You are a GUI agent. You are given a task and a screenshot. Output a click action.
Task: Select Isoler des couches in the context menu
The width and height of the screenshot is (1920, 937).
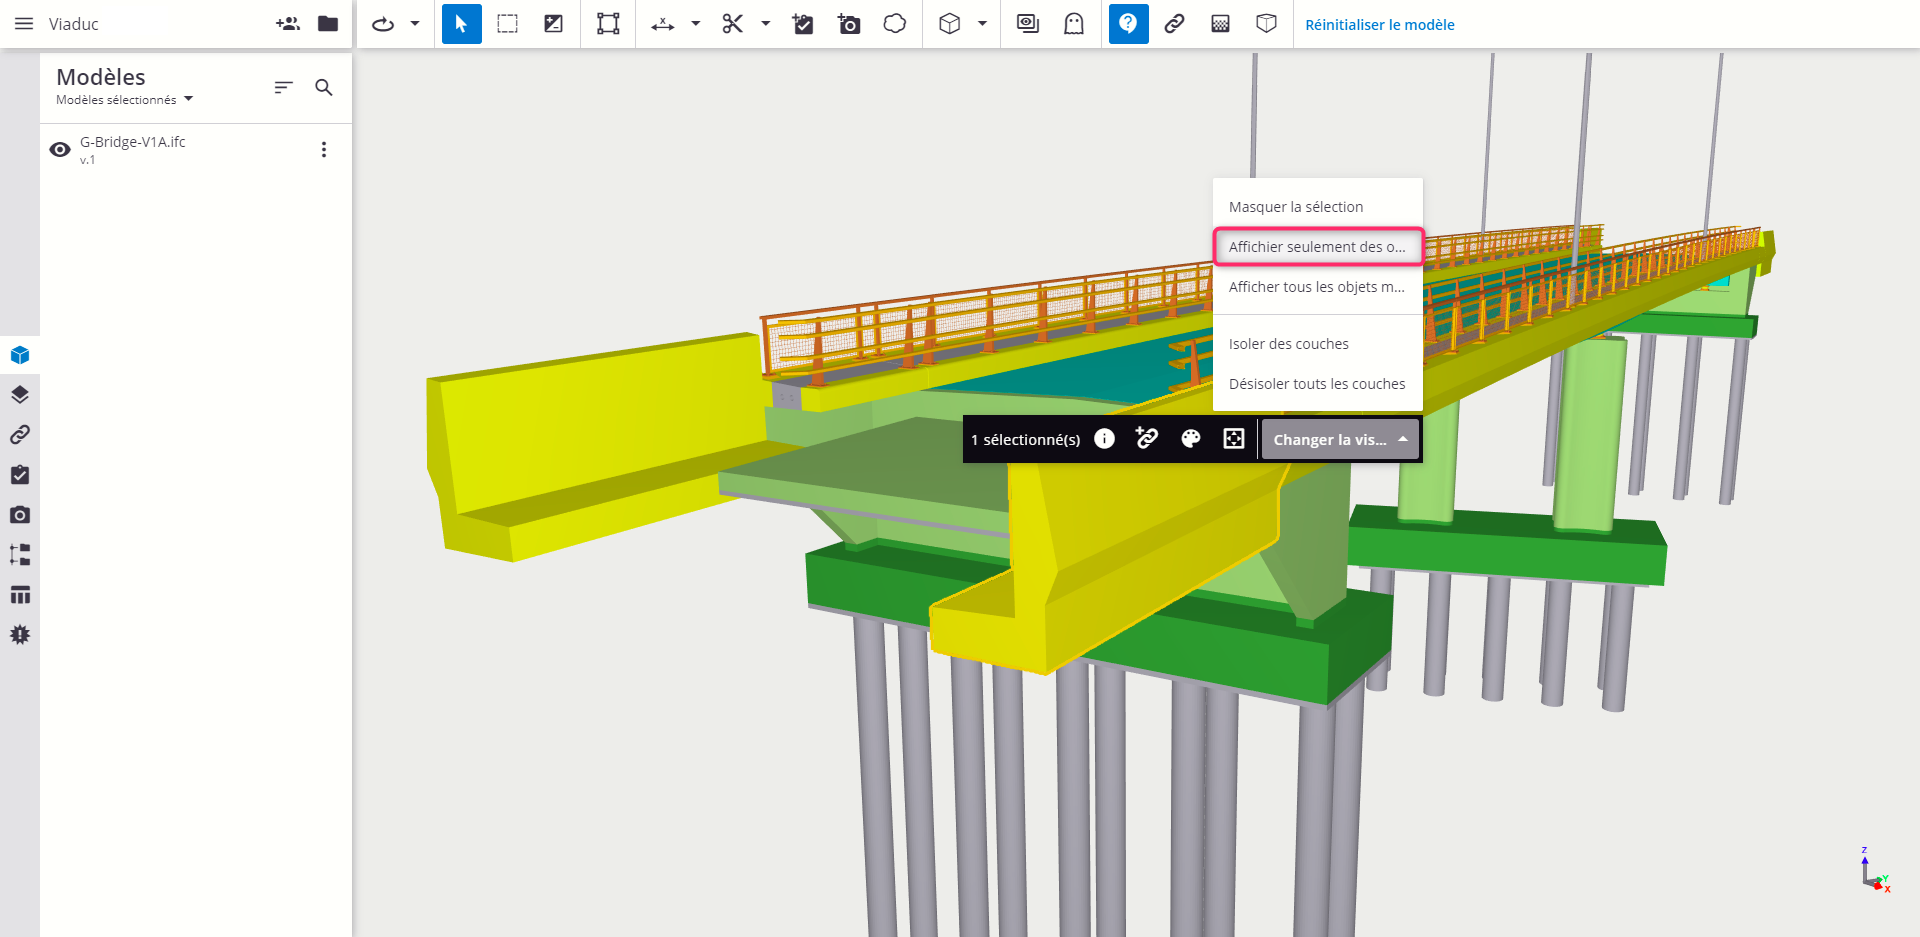click(1289, 343)
